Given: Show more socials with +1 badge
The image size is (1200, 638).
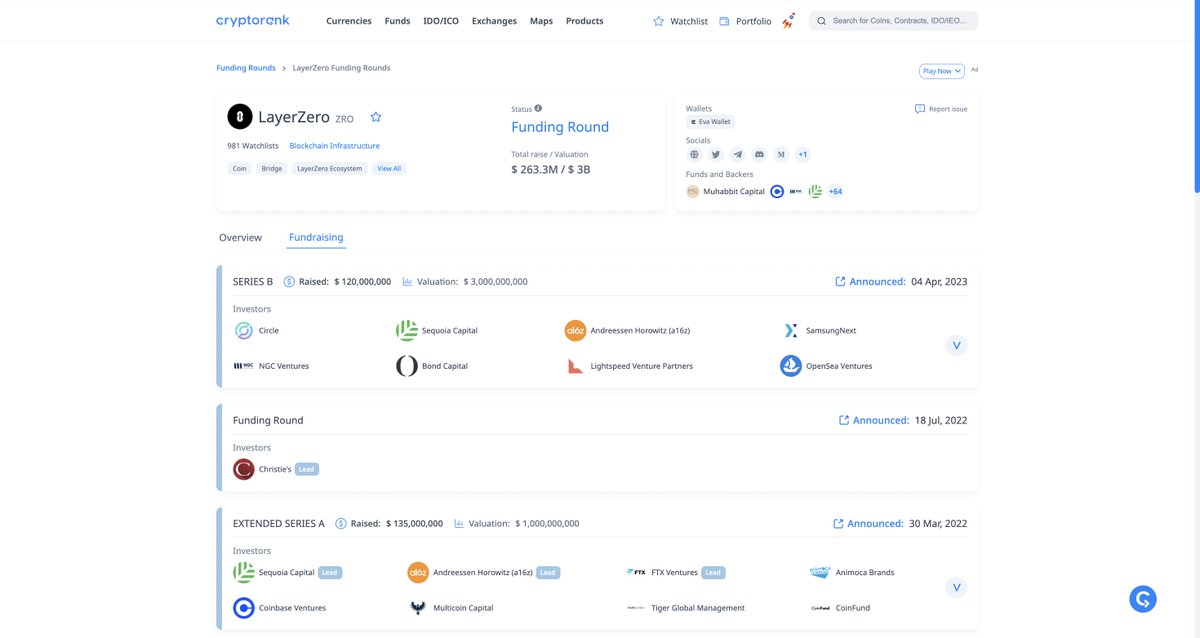Looking at the screenshot, I should tap(803, 154).
